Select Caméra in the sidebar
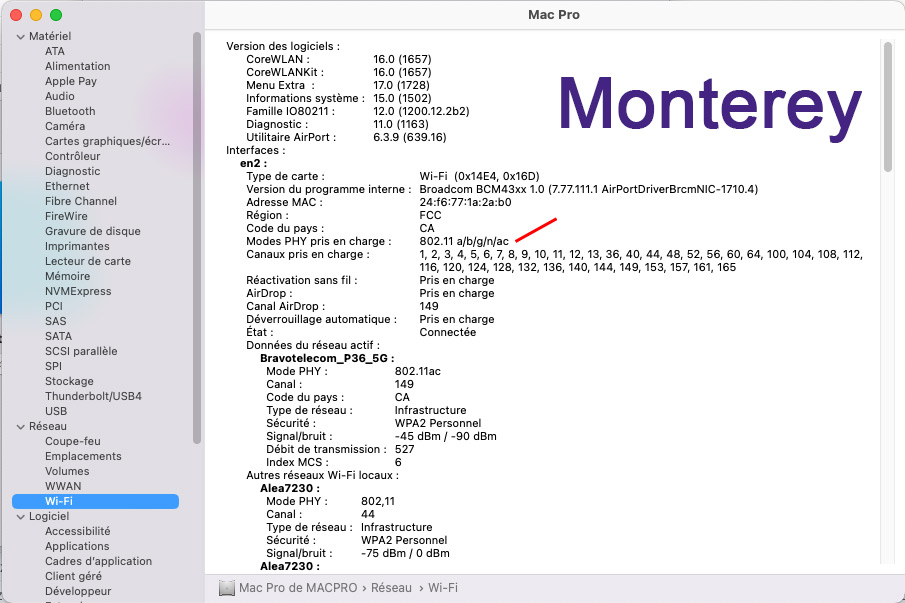The width and height of the screenshot is (905, 603). [65, 126]
